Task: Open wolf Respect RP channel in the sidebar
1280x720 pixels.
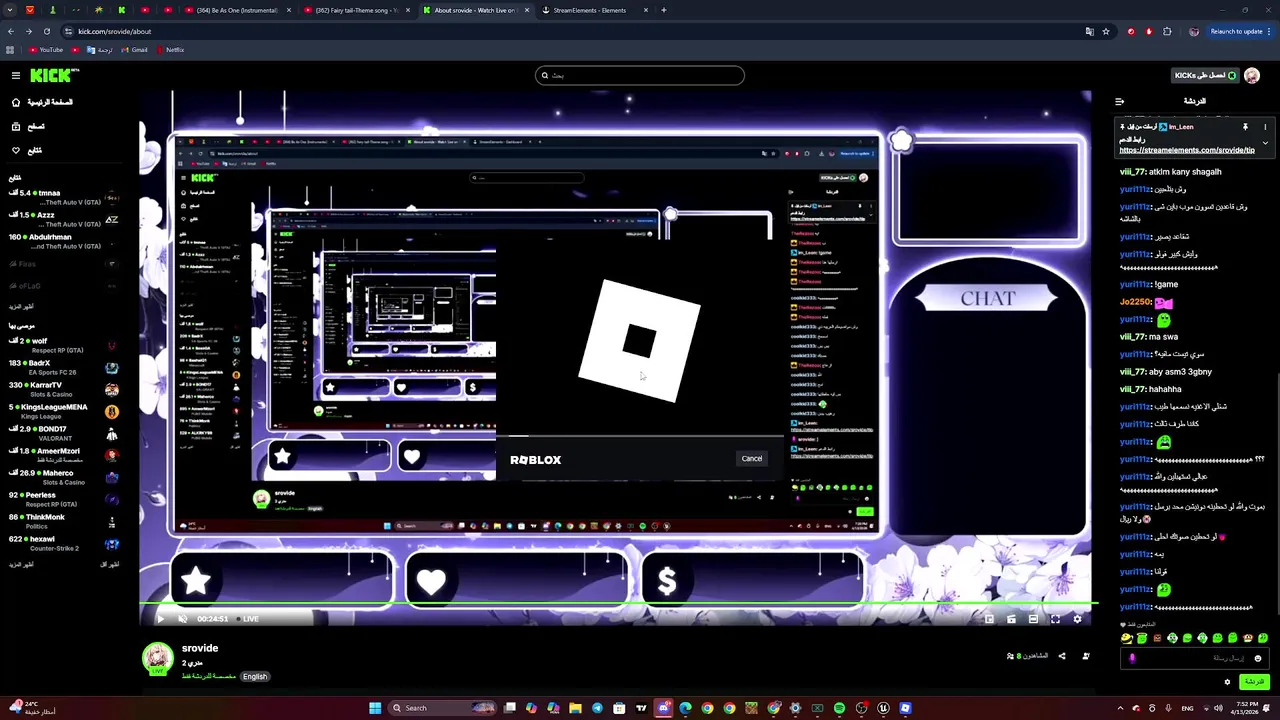Action: [63, 345]
